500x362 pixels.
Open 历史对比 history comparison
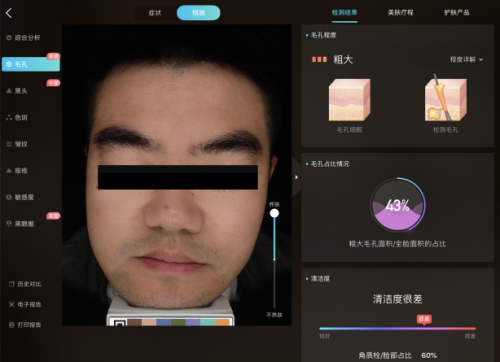tap(25, 284)
